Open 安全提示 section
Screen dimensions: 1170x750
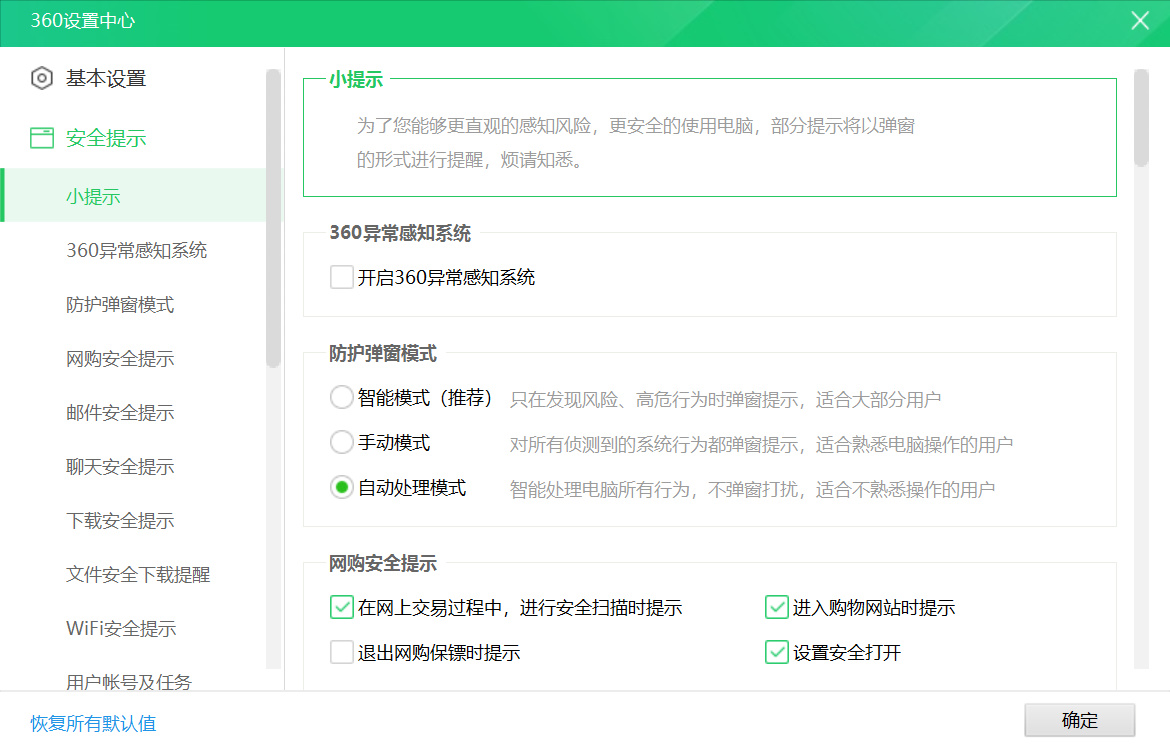click(x=105, y=138)
